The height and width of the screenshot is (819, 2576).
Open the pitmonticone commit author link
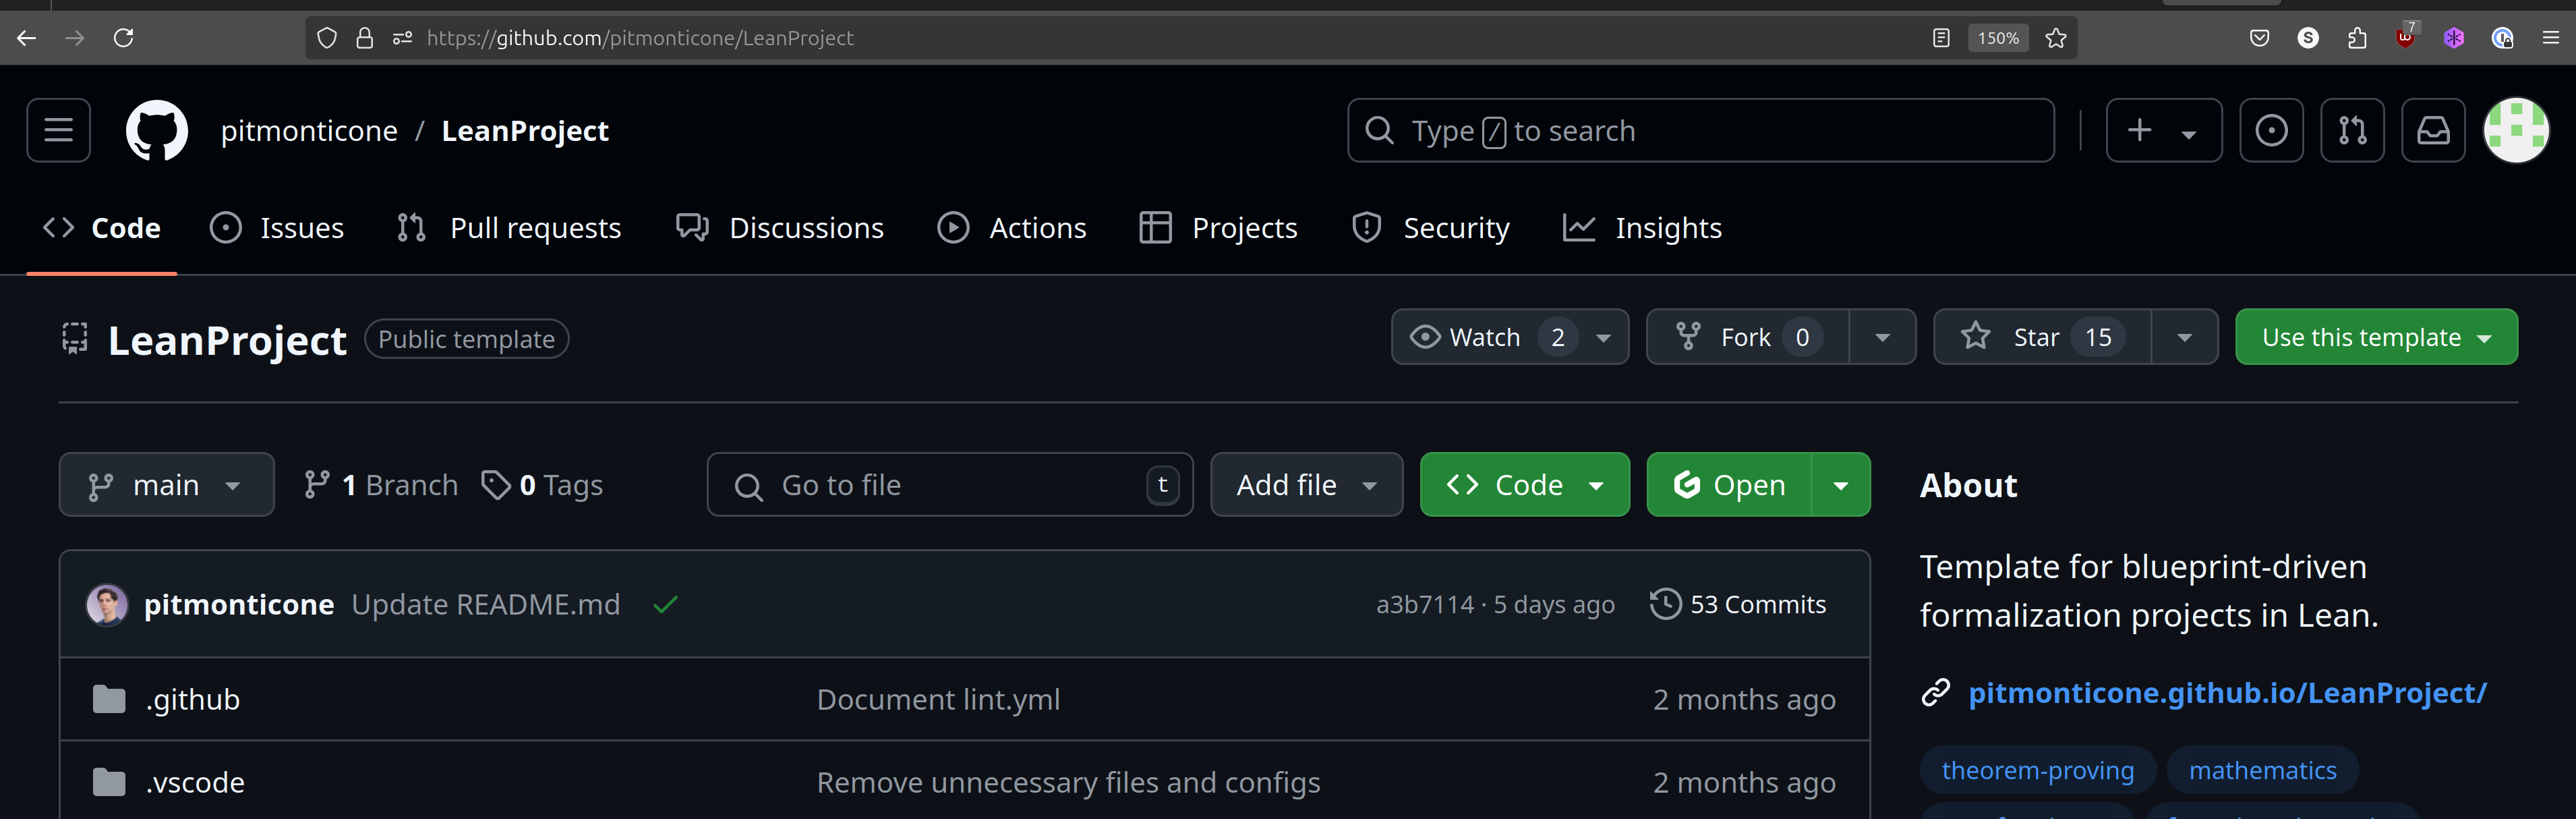(x=239, y=604)
